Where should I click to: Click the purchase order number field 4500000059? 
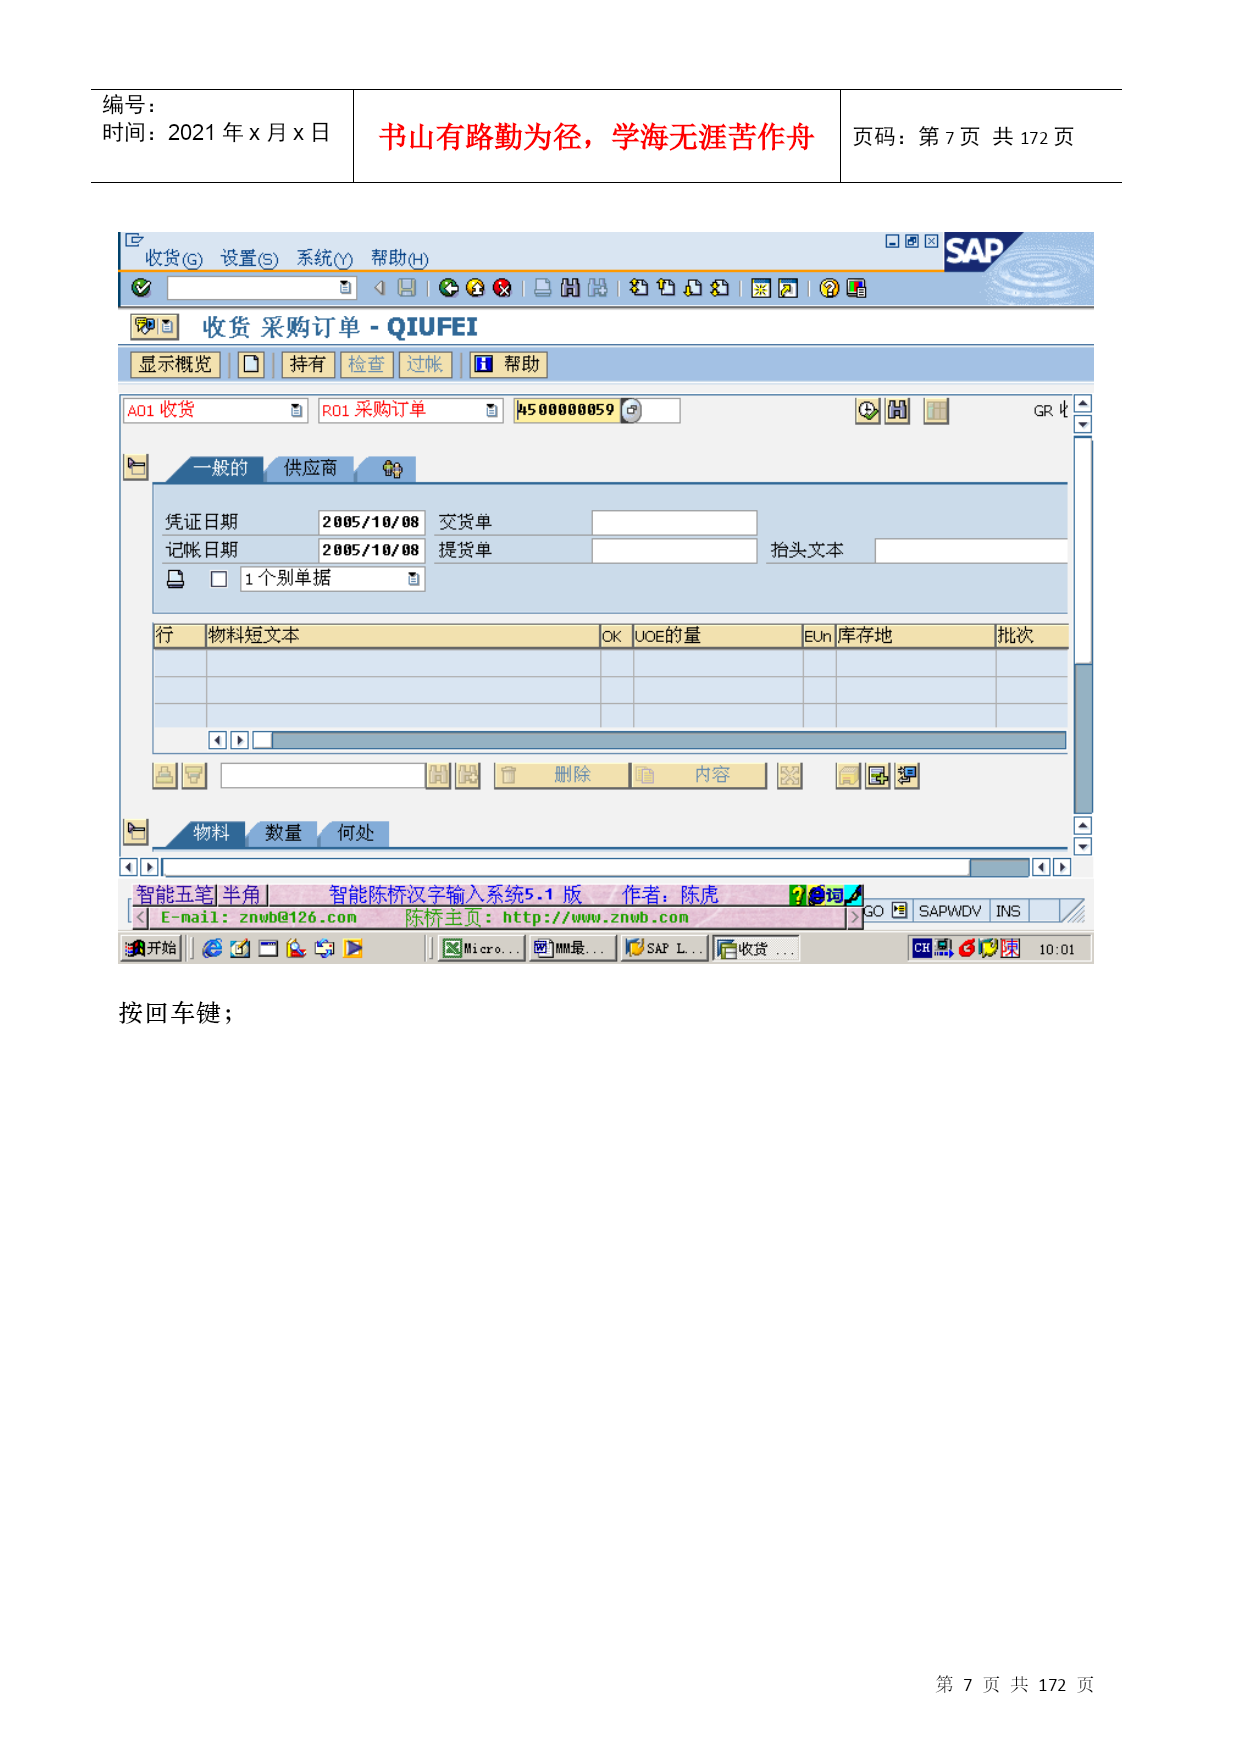pyautogui.click(x=567, y=410)
